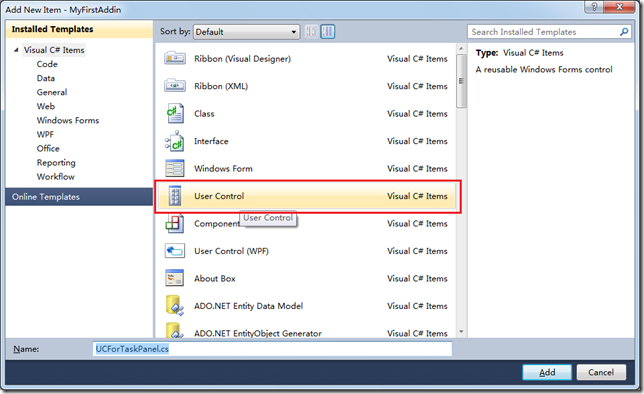Switch to small icons view

(311, 32)
